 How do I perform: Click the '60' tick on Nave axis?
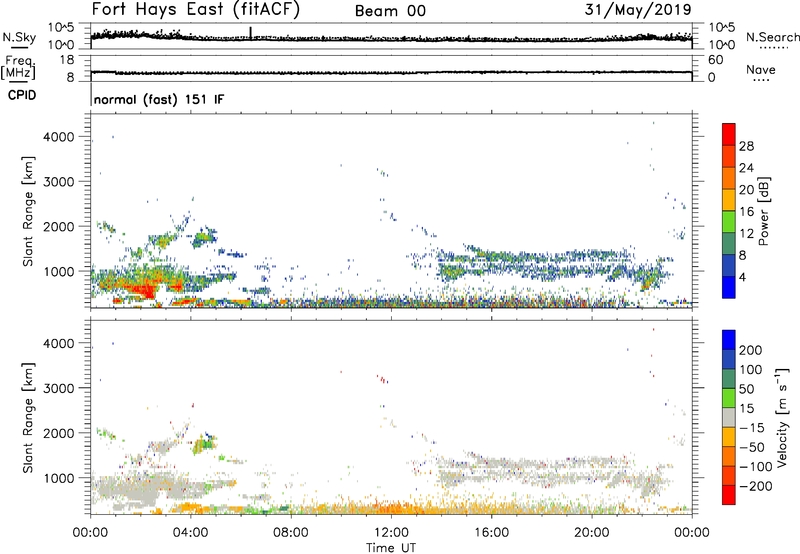(715, 60)
